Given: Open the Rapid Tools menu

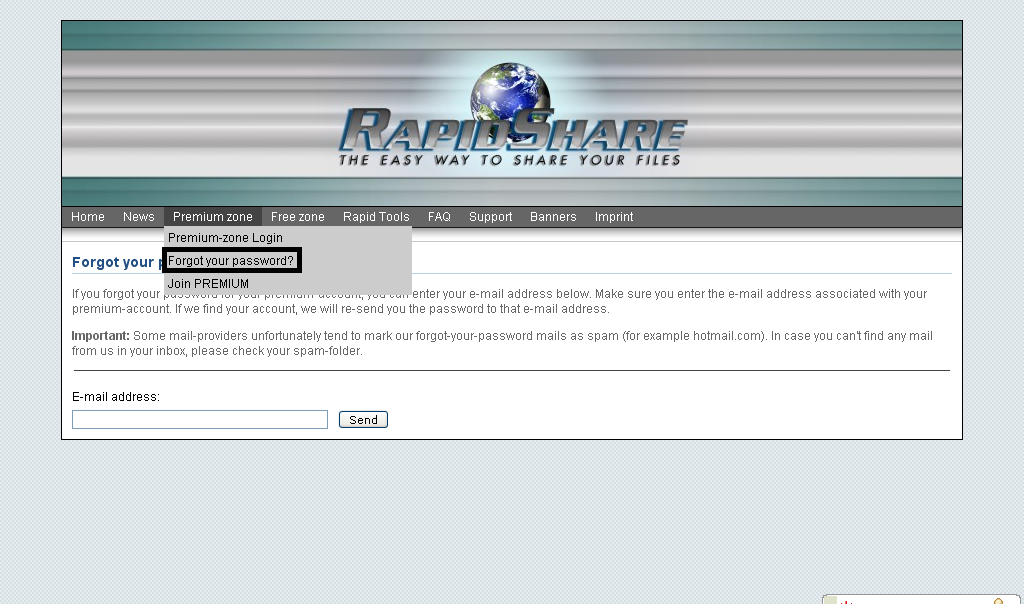Looking at the screenshot, I should (376, 217).
